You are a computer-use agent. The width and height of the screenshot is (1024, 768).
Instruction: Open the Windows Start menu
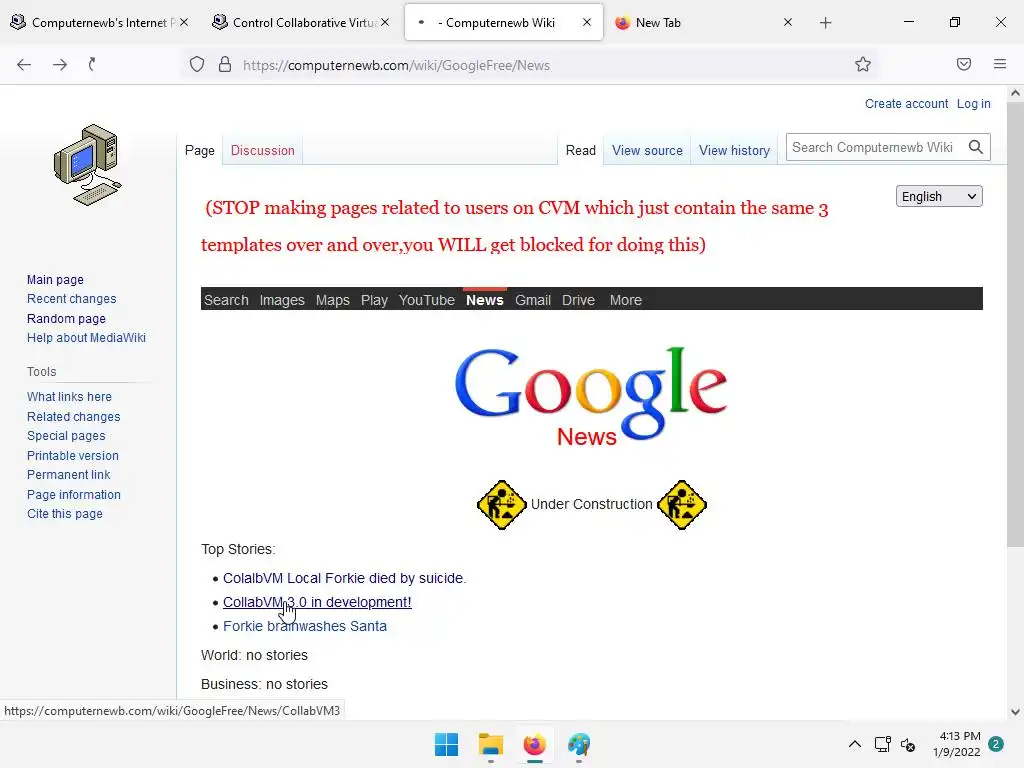click(x=447, y=744)
